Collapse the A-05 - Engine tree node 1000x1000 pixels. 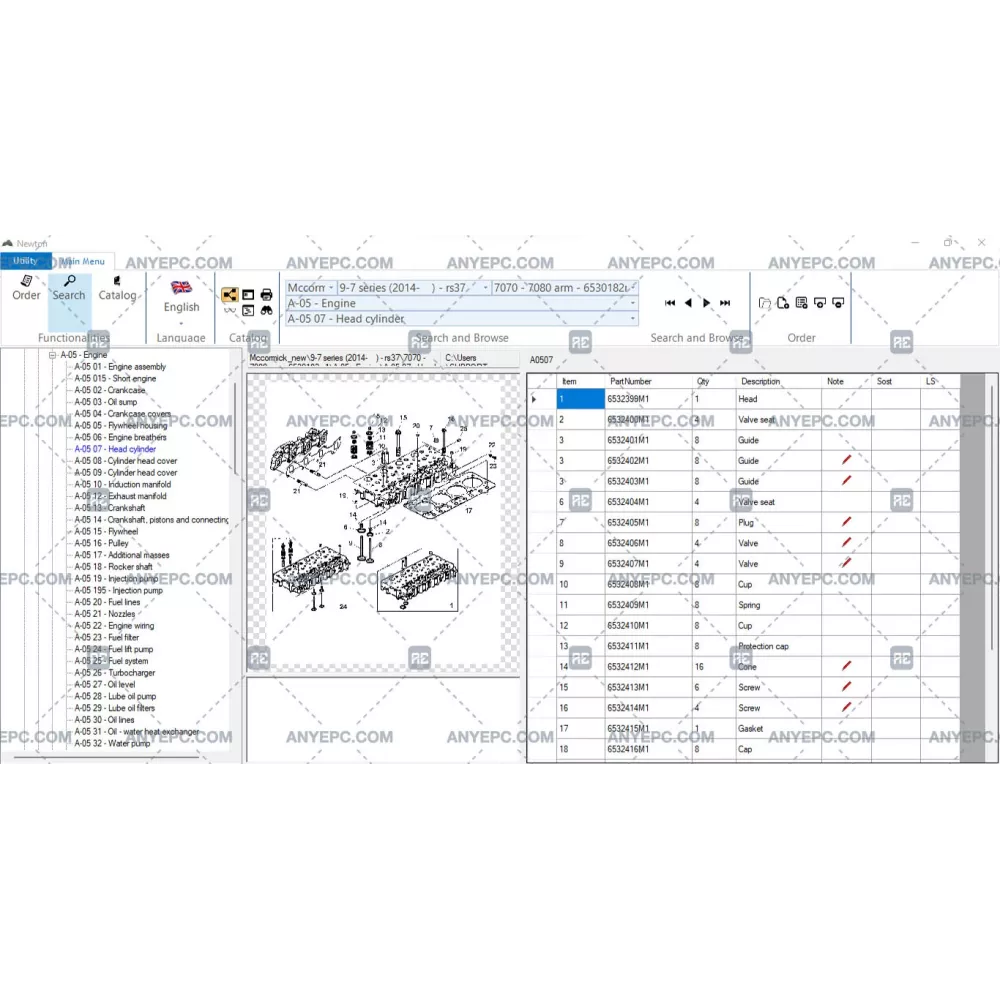coord(51,355)
